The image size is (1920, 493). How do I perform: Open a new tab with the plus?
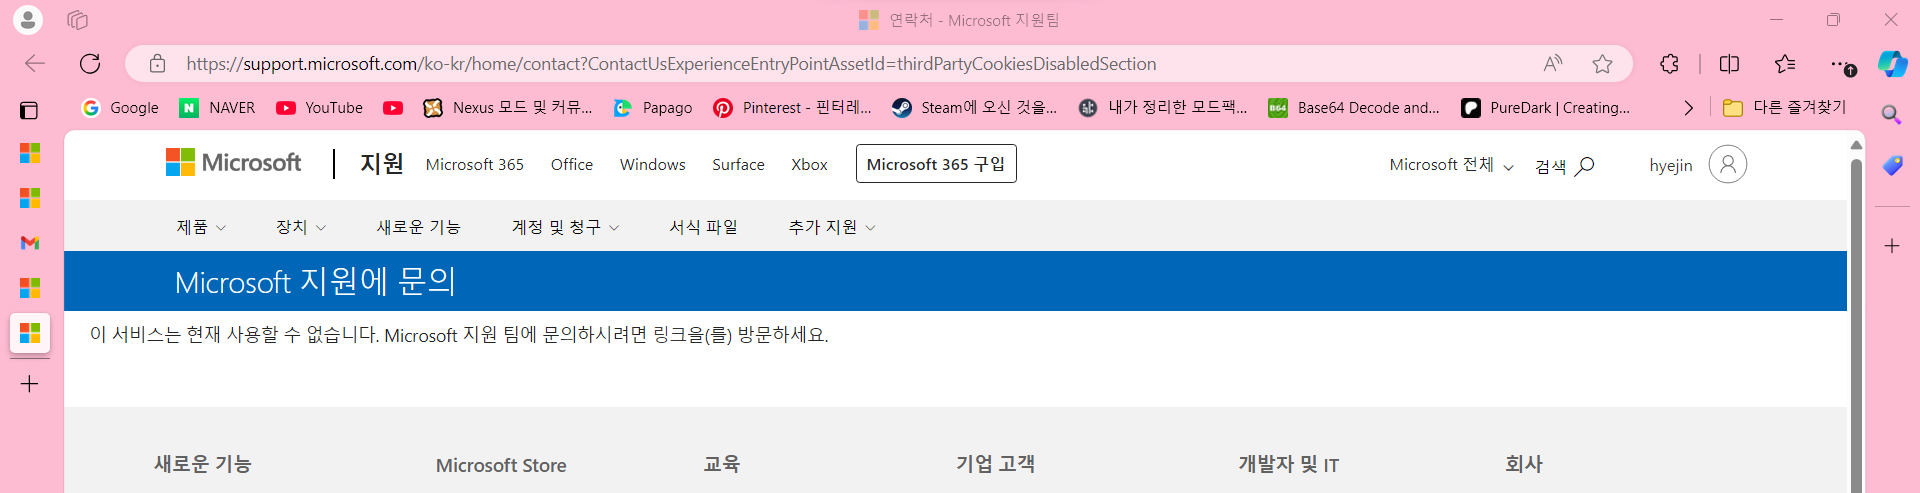click(30, 384)
